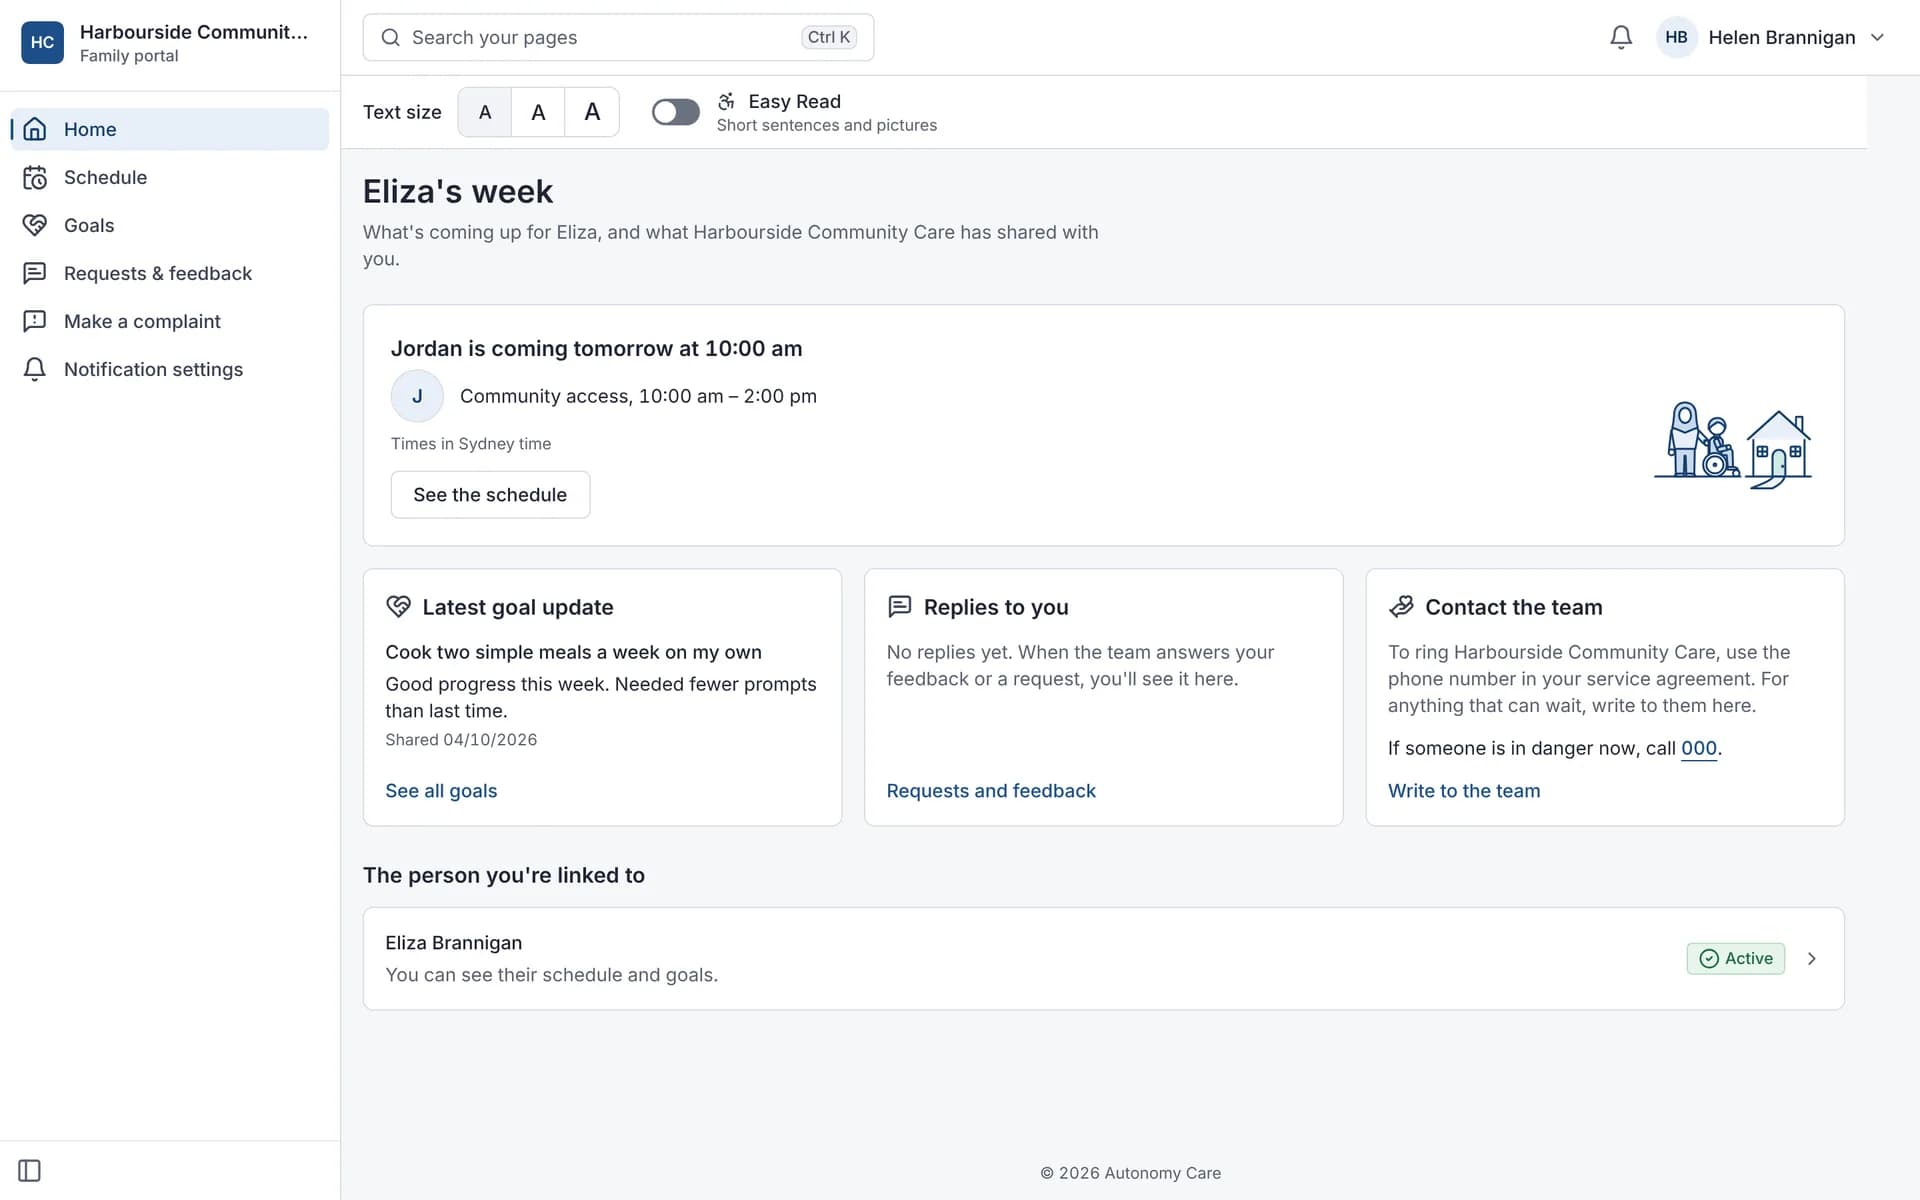This screenshot has width=1920, height=1200.
Task: Open Eliza Brannigan details via chevron
Action: tap(1811, 958)
